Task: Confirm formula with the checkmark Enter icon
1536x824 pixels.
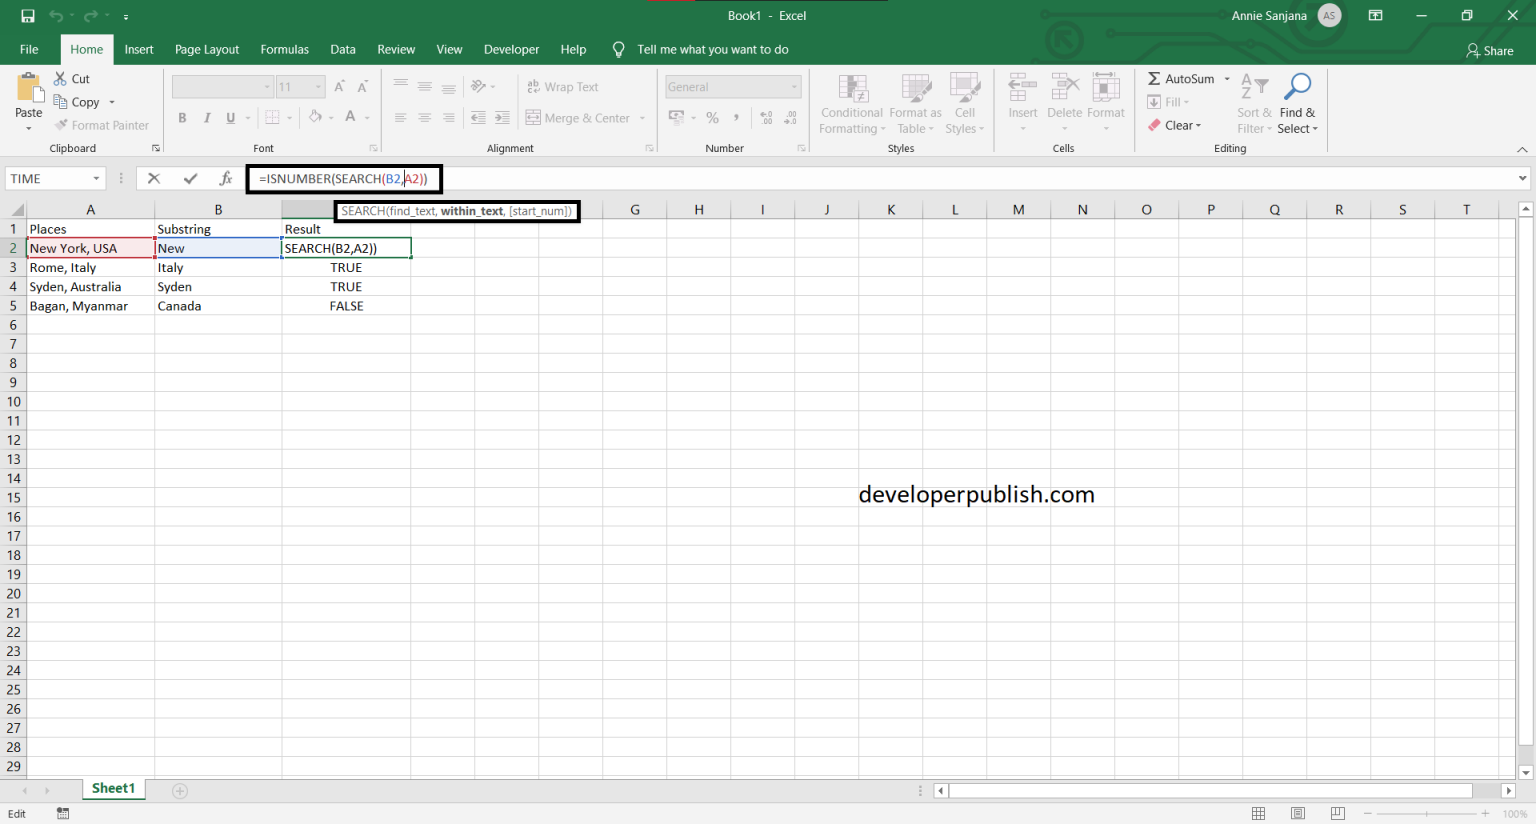Action: [x=190, y=178]
